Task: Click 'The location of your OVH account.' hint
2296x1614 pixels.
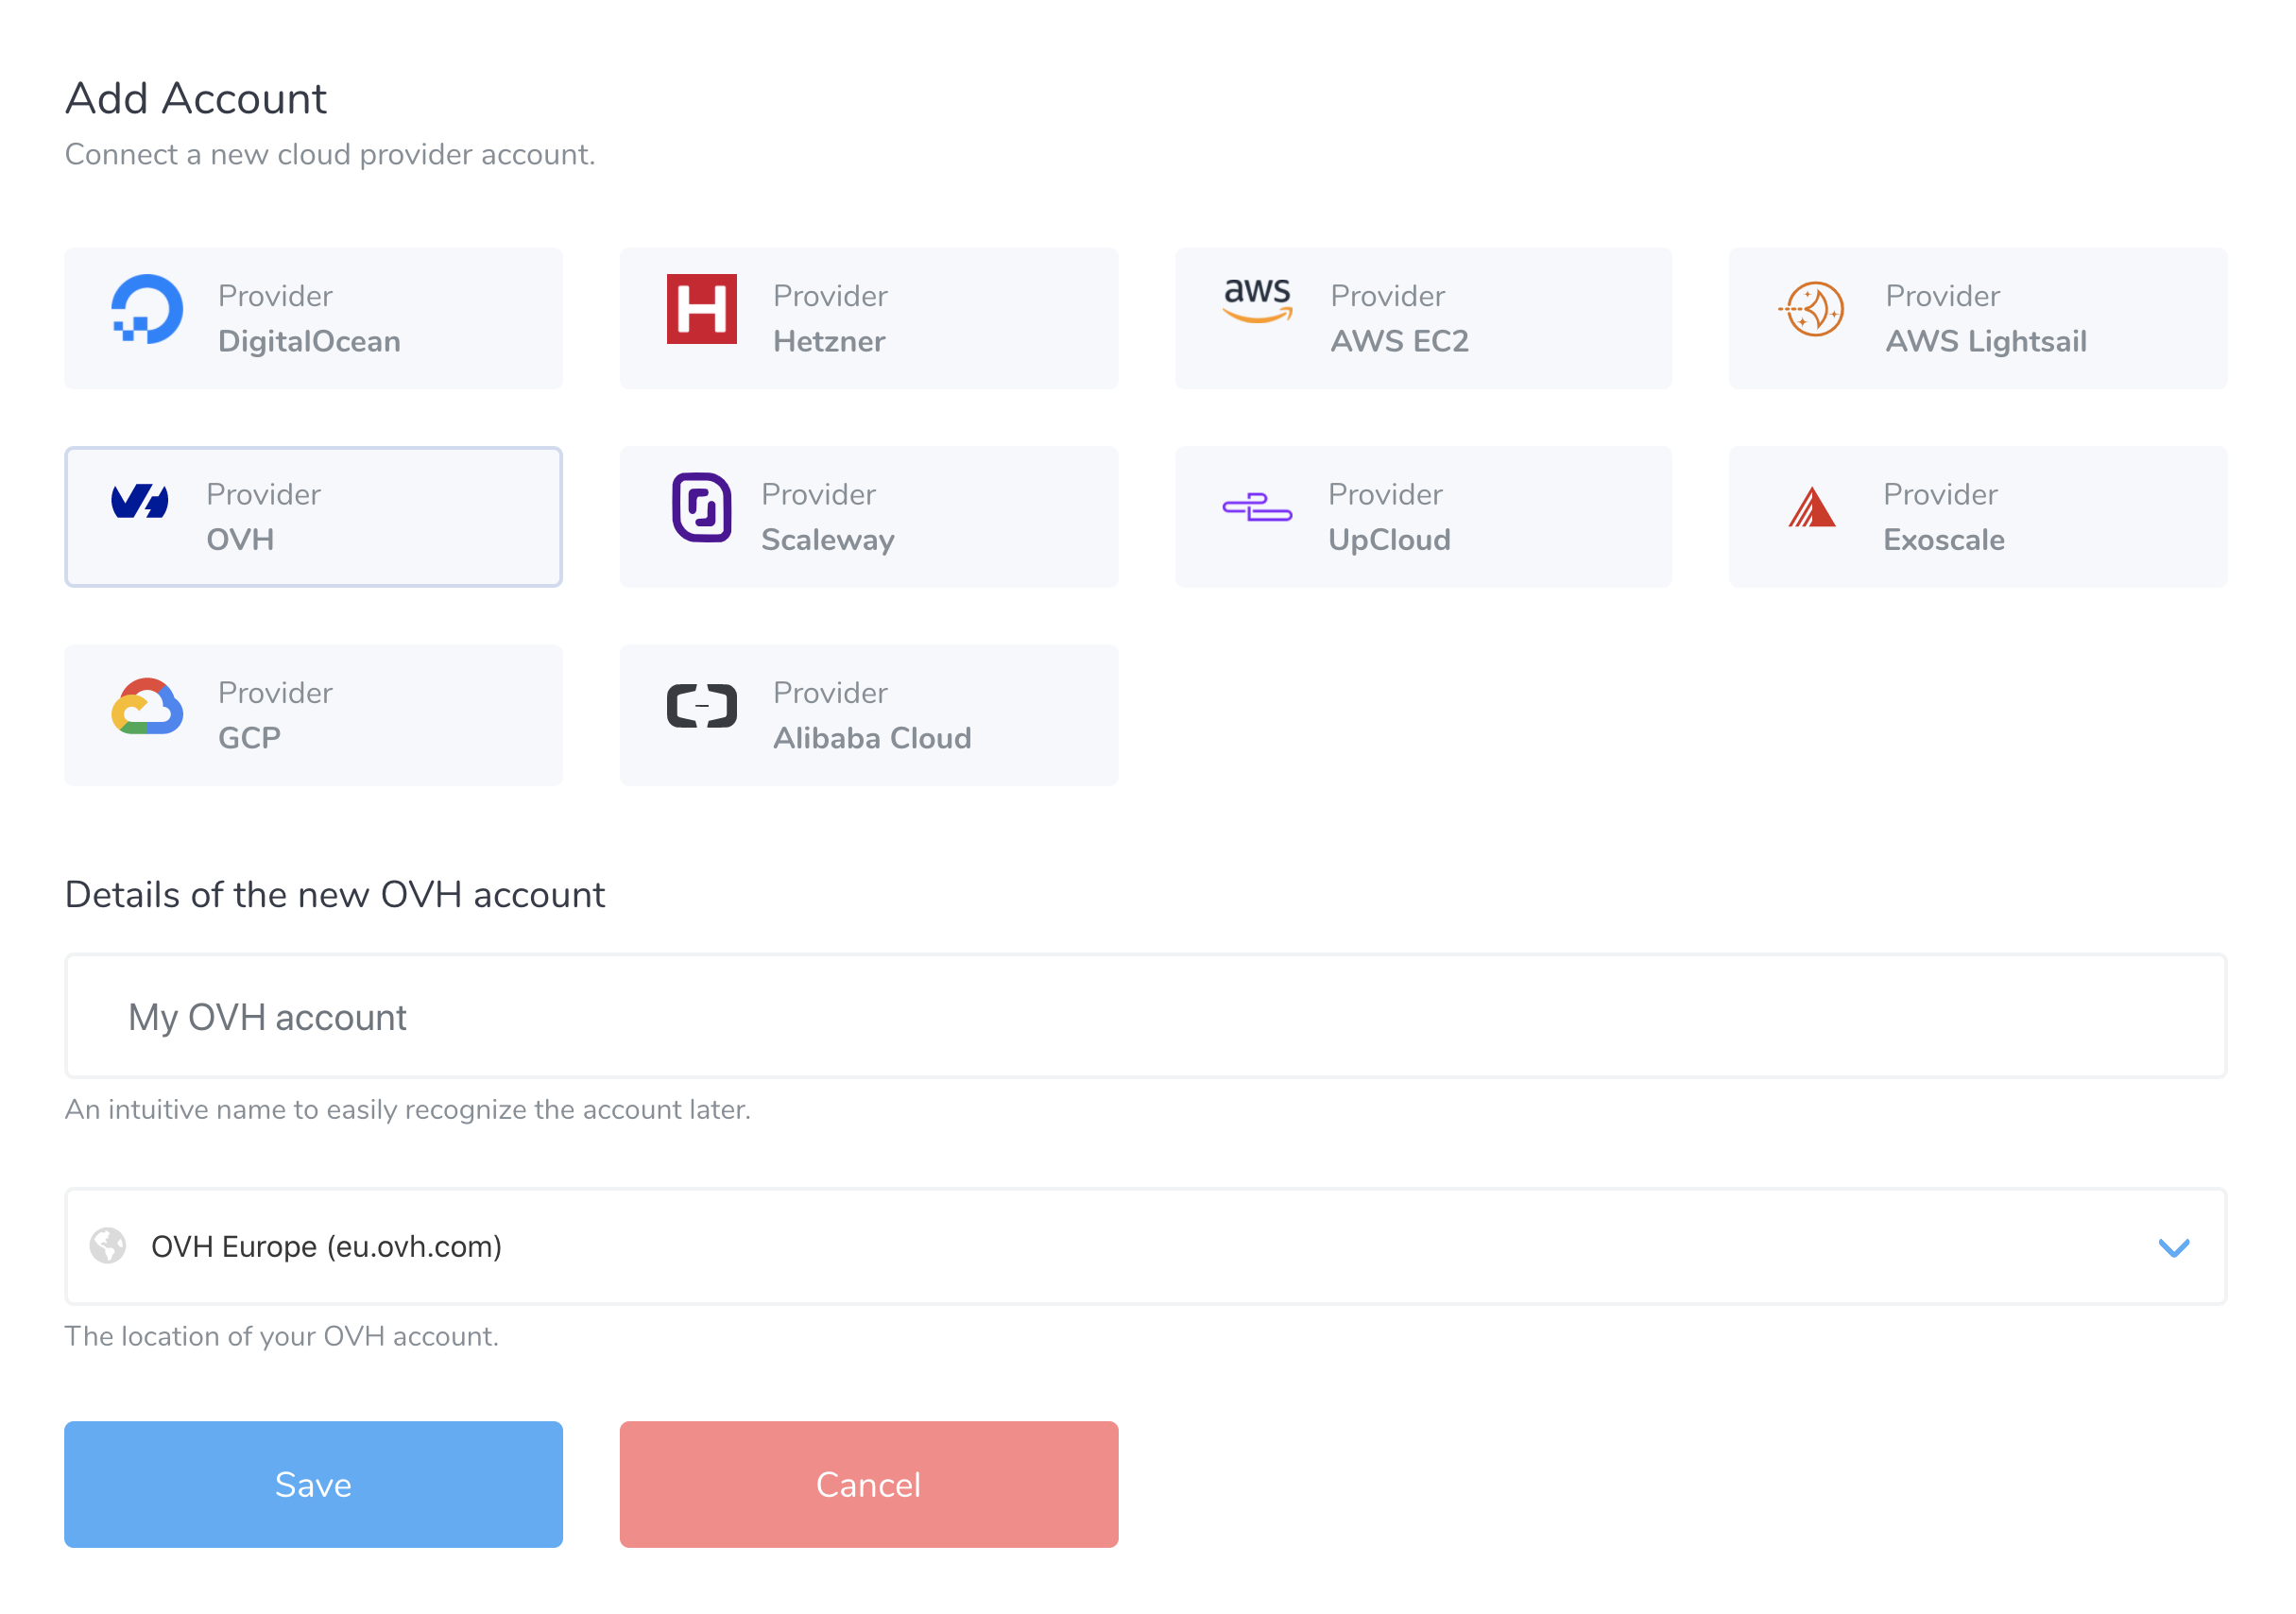Action: click(x=282, y=1336)
